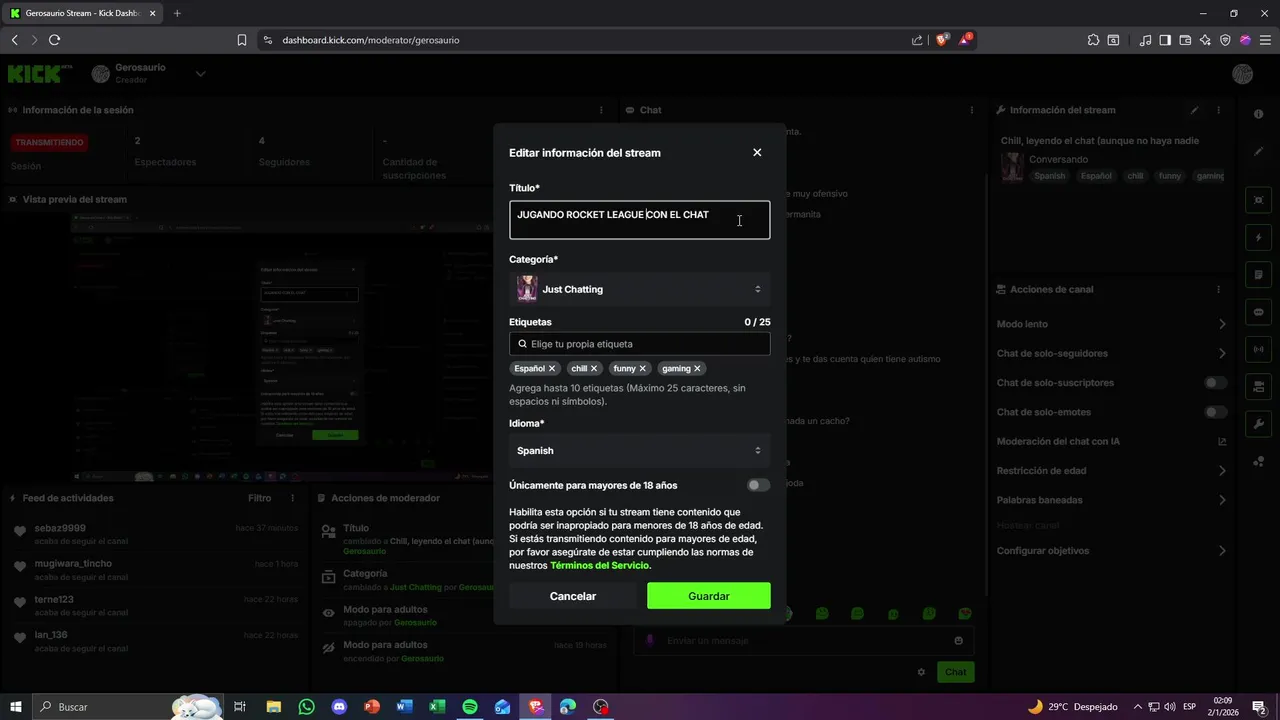Viewport: 1280px width, 720px height.
Task: Open the Idioma Spanish dropdown
Action: (x=640, y=451)
